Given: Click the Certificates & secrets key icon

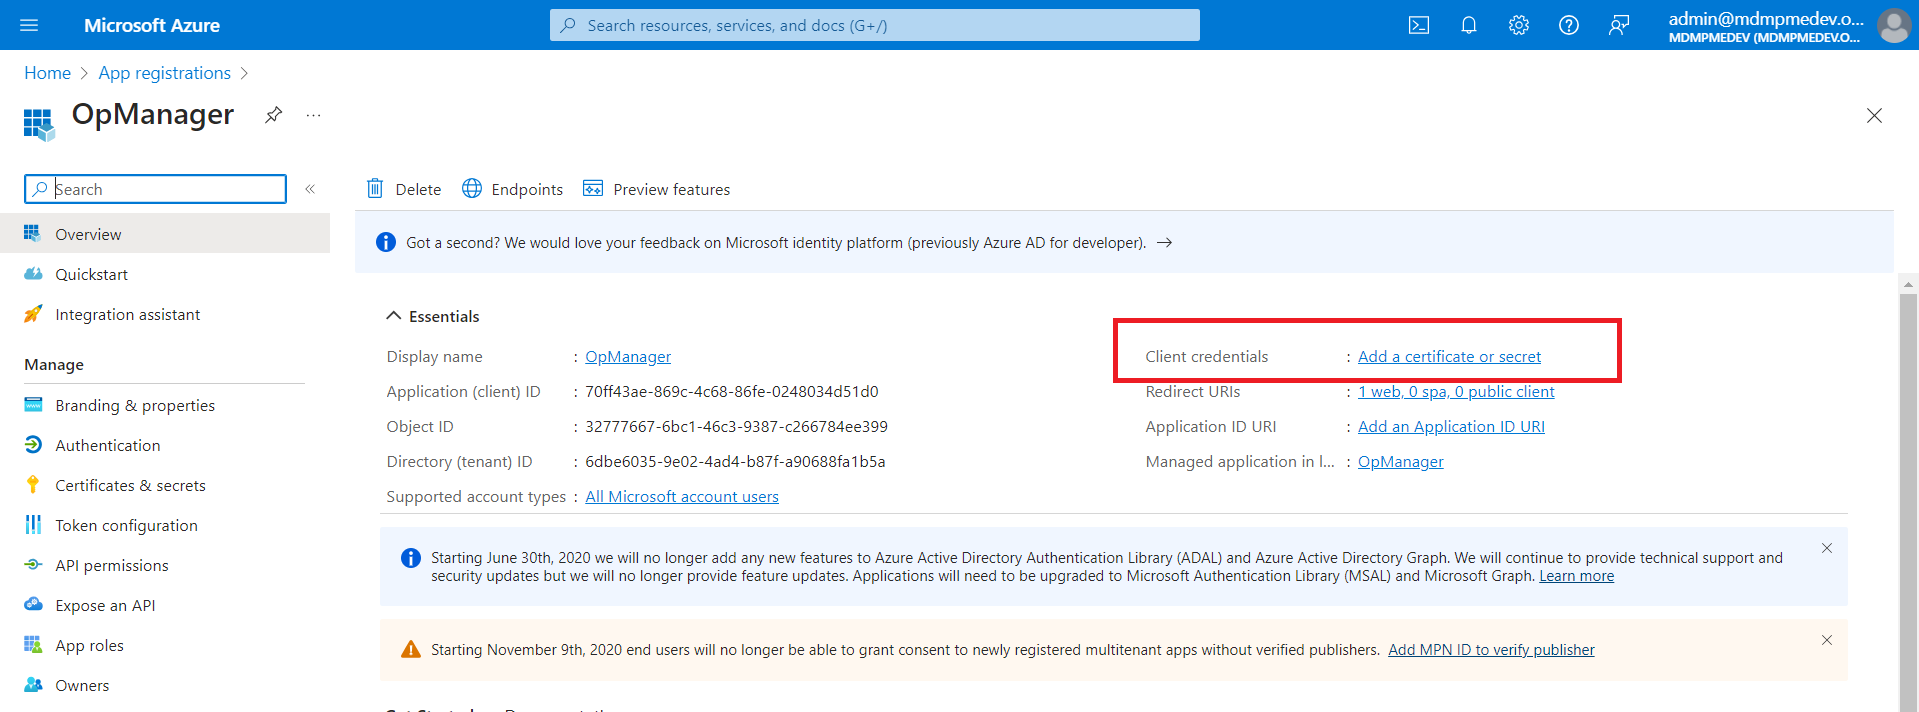Looking at the screenshot, I should coord(33,485).
